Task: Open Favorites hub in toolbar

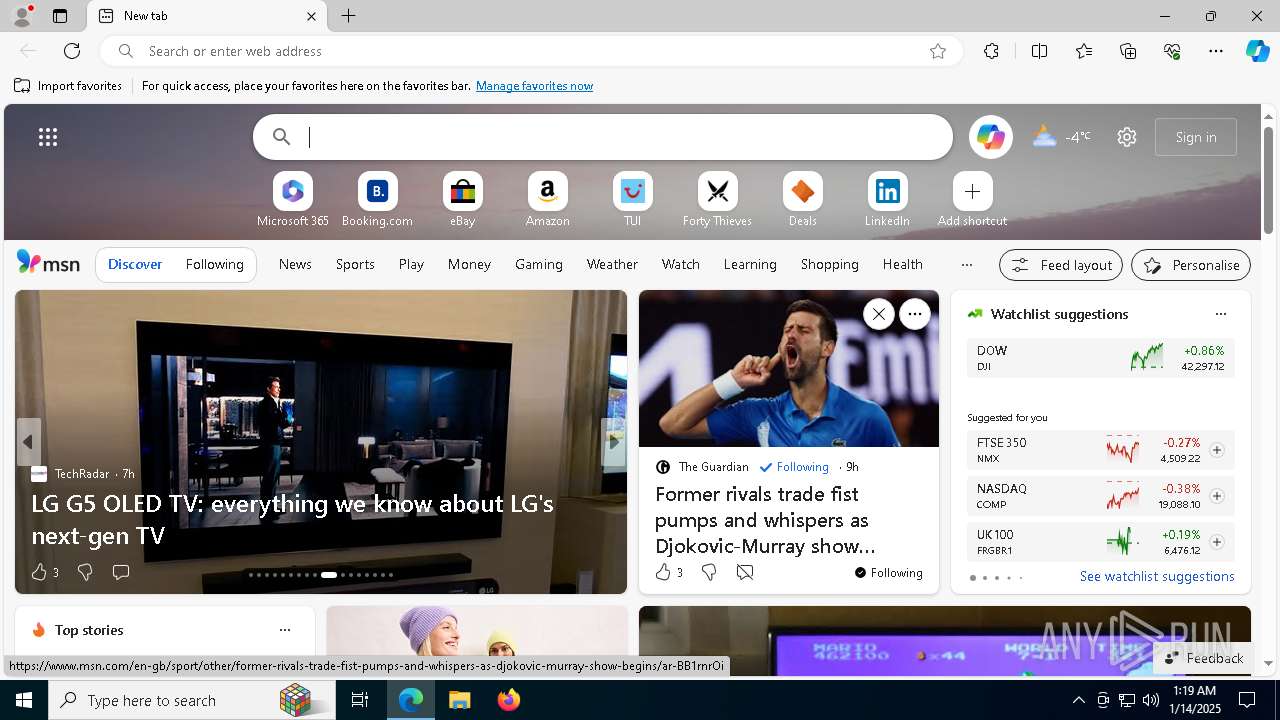Action: coord(1084,51)
